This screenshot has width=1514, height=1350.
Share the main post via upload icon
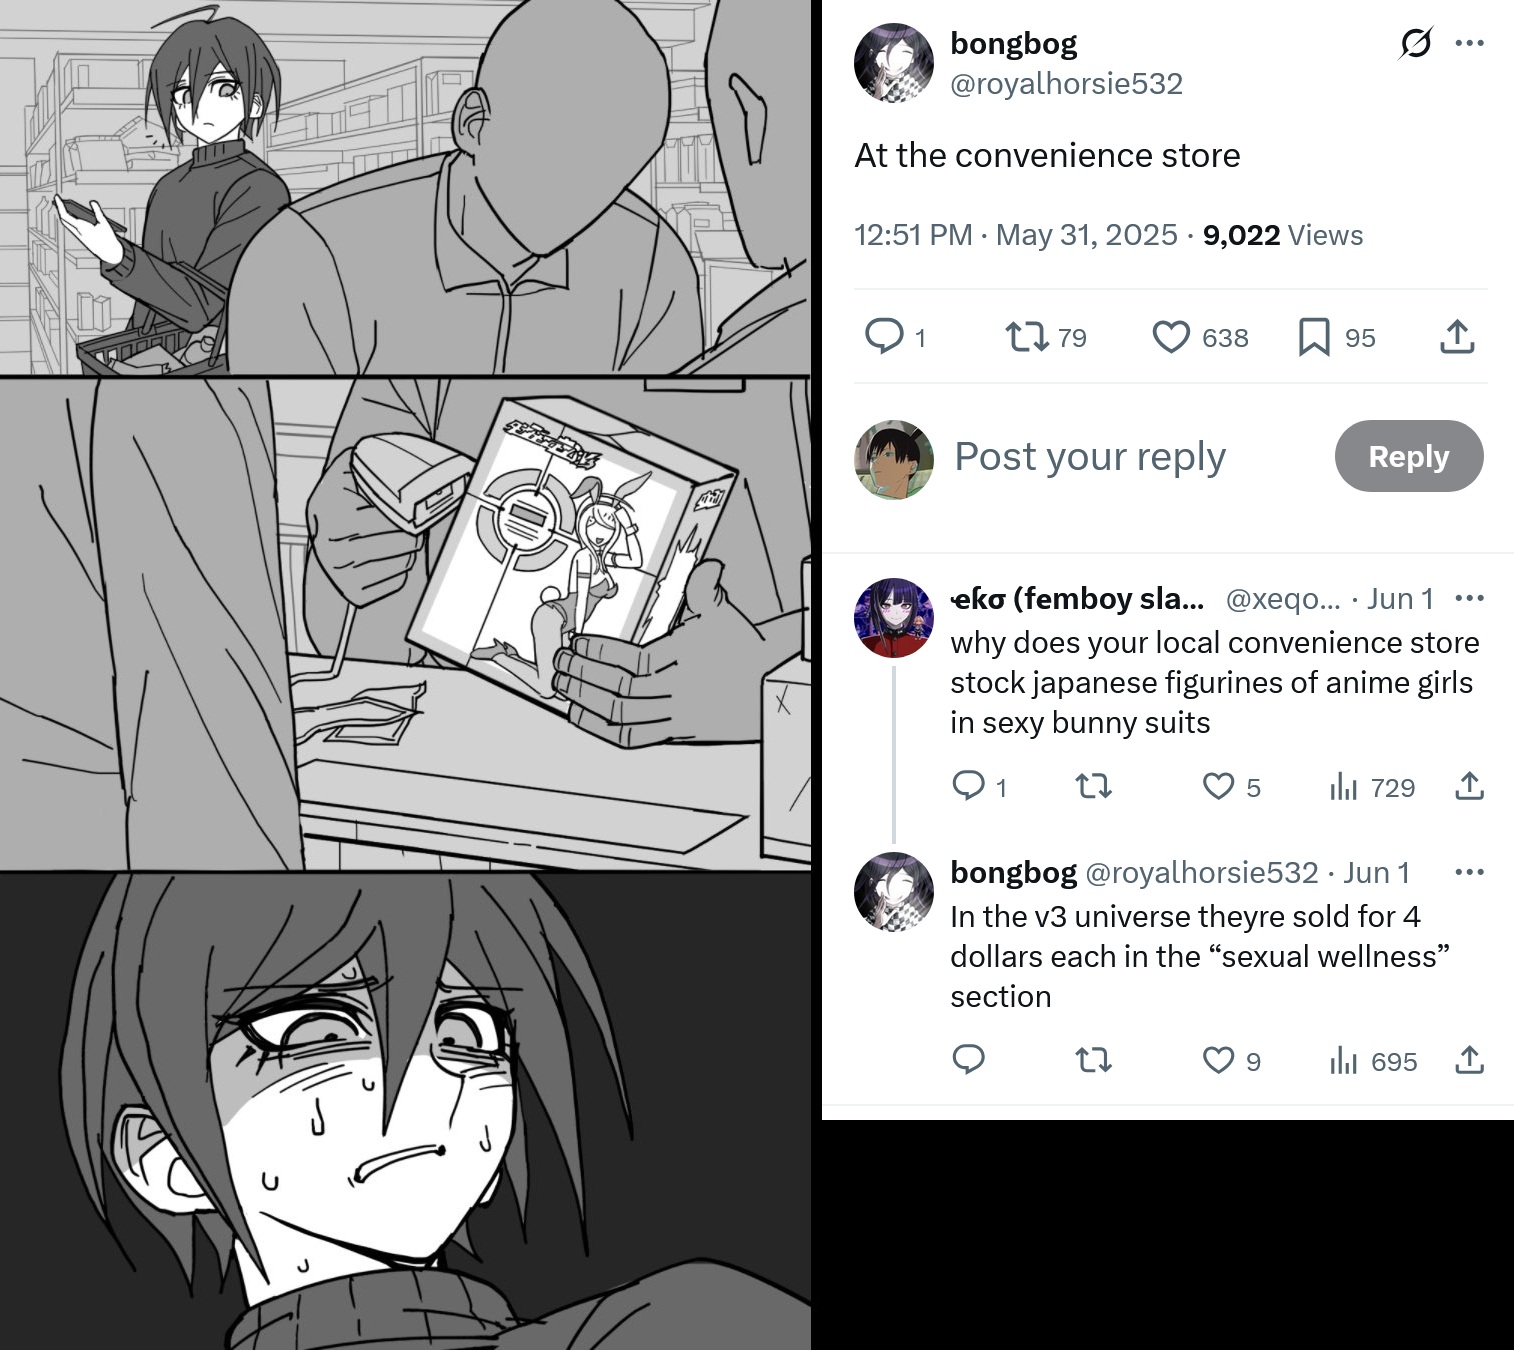[x=1457, y=337]
